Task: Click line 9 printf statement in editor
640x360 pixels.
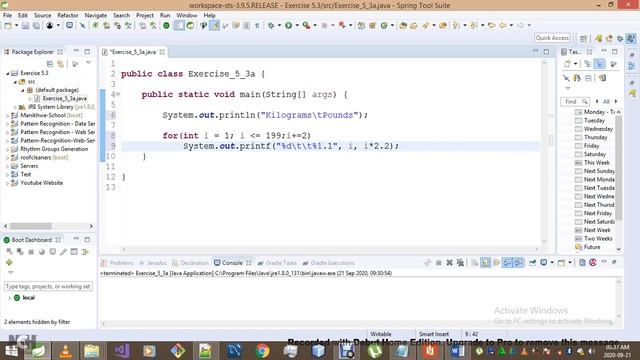Action: (x=291, y=146)
